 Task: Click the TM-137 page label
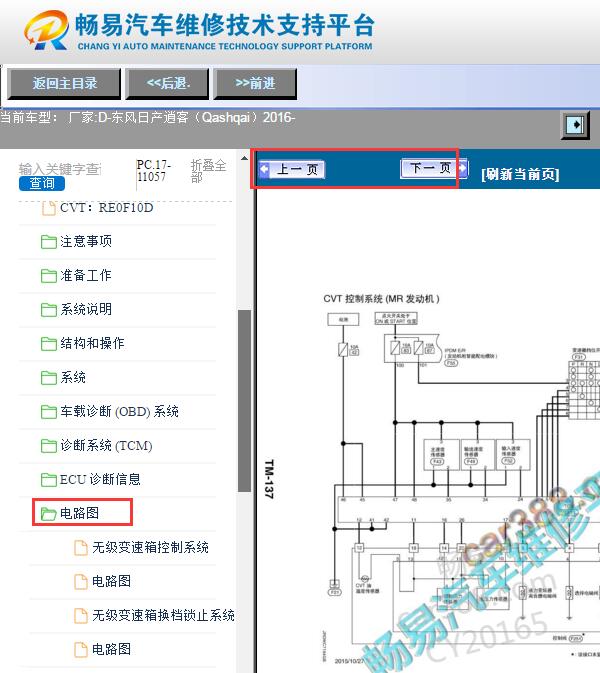[x=269, y=479]
